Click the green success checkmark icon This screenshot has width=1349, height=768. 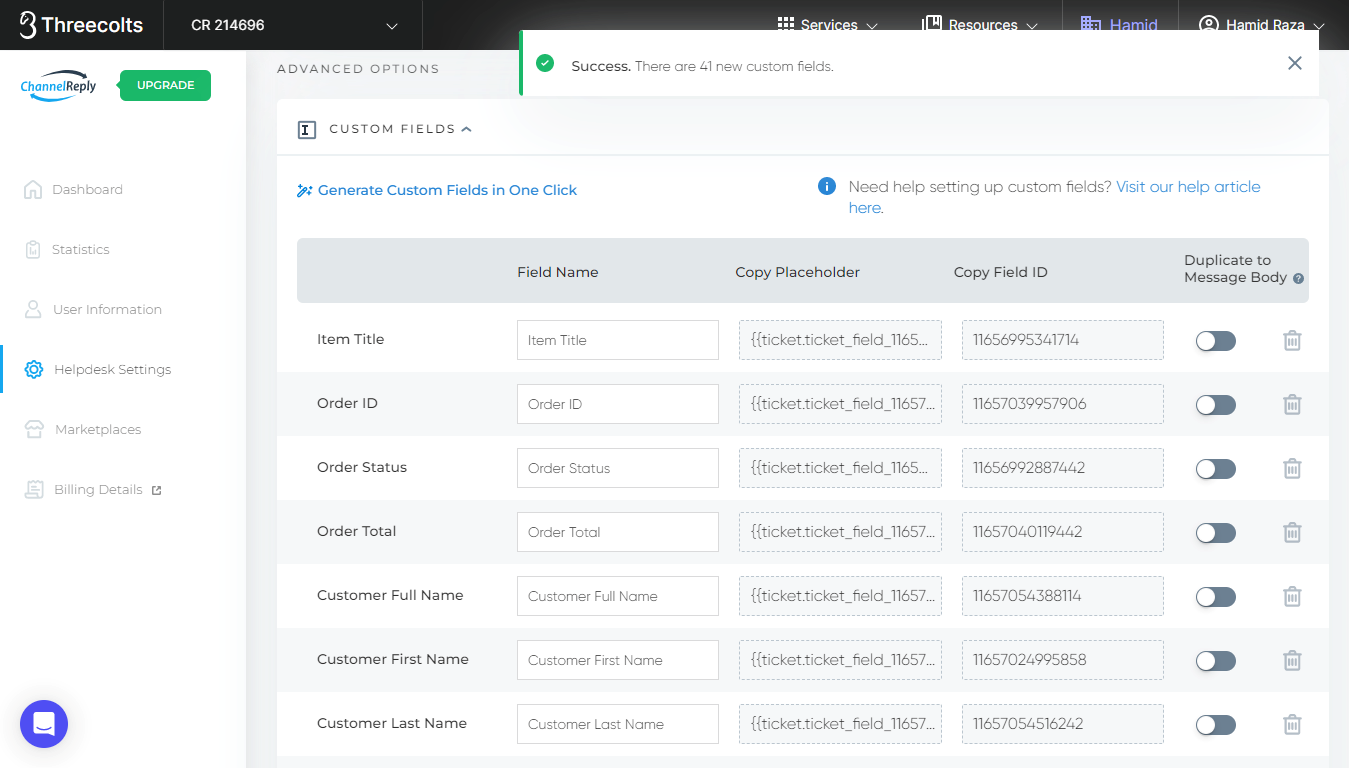[x=545, y=63]
